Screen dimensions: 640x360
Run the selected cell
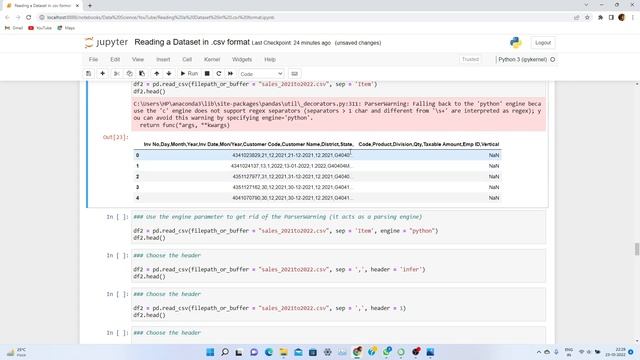click(x=189, y=74)
